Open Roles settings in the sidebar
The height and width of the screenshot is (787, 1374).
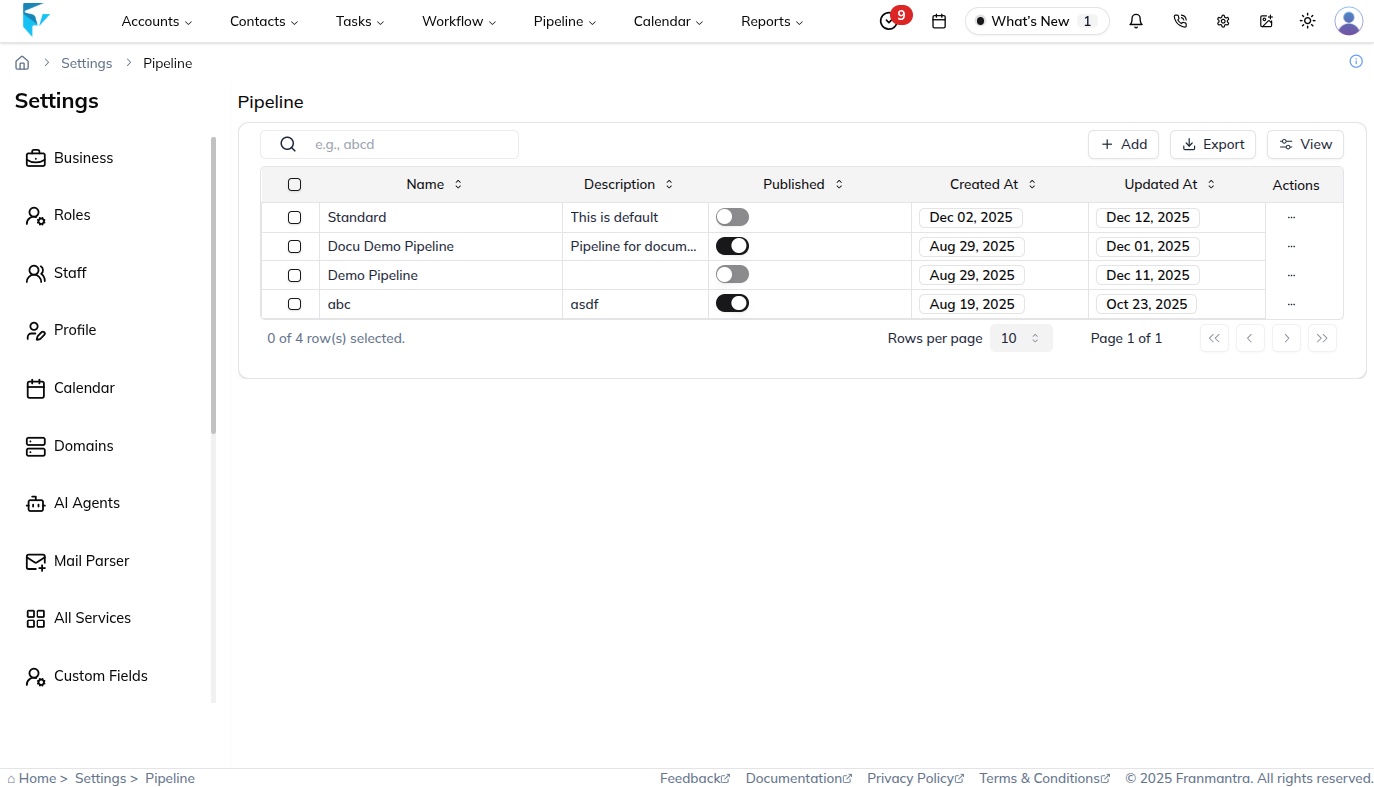(58, 215)
